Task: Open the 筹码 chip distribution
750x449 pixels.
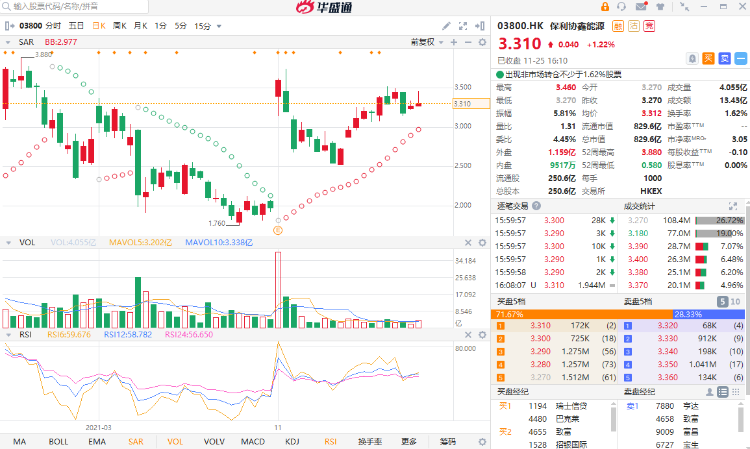Action: tap(448, 441)
